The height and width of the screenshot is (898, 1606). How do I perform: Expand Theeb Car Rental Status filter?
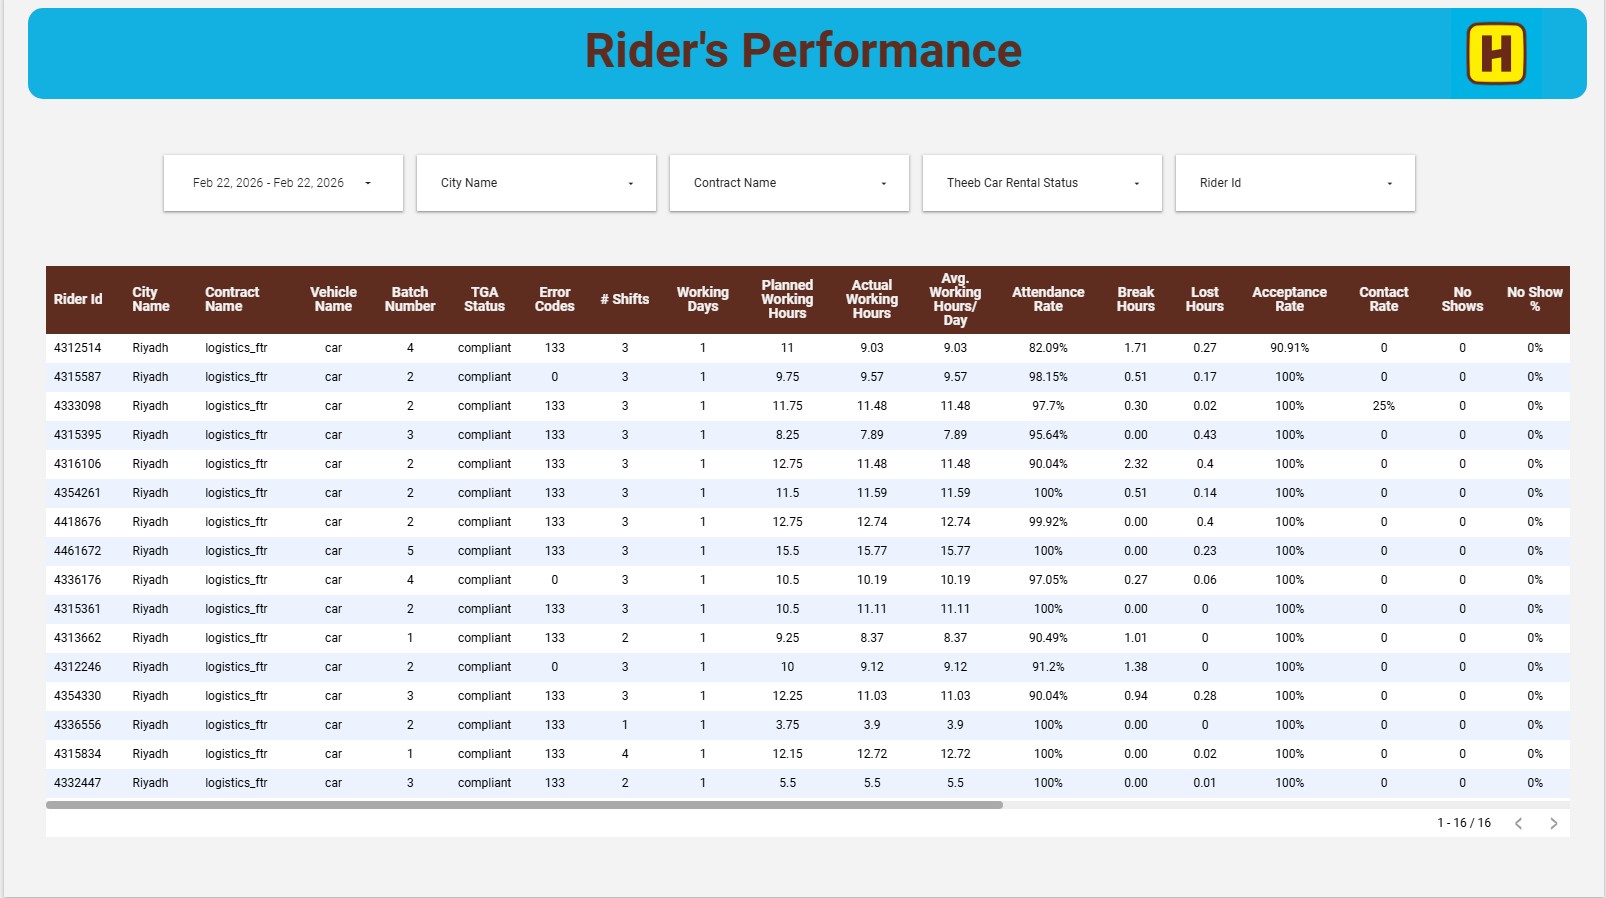pyautogui.click(x=1042, y=183)
